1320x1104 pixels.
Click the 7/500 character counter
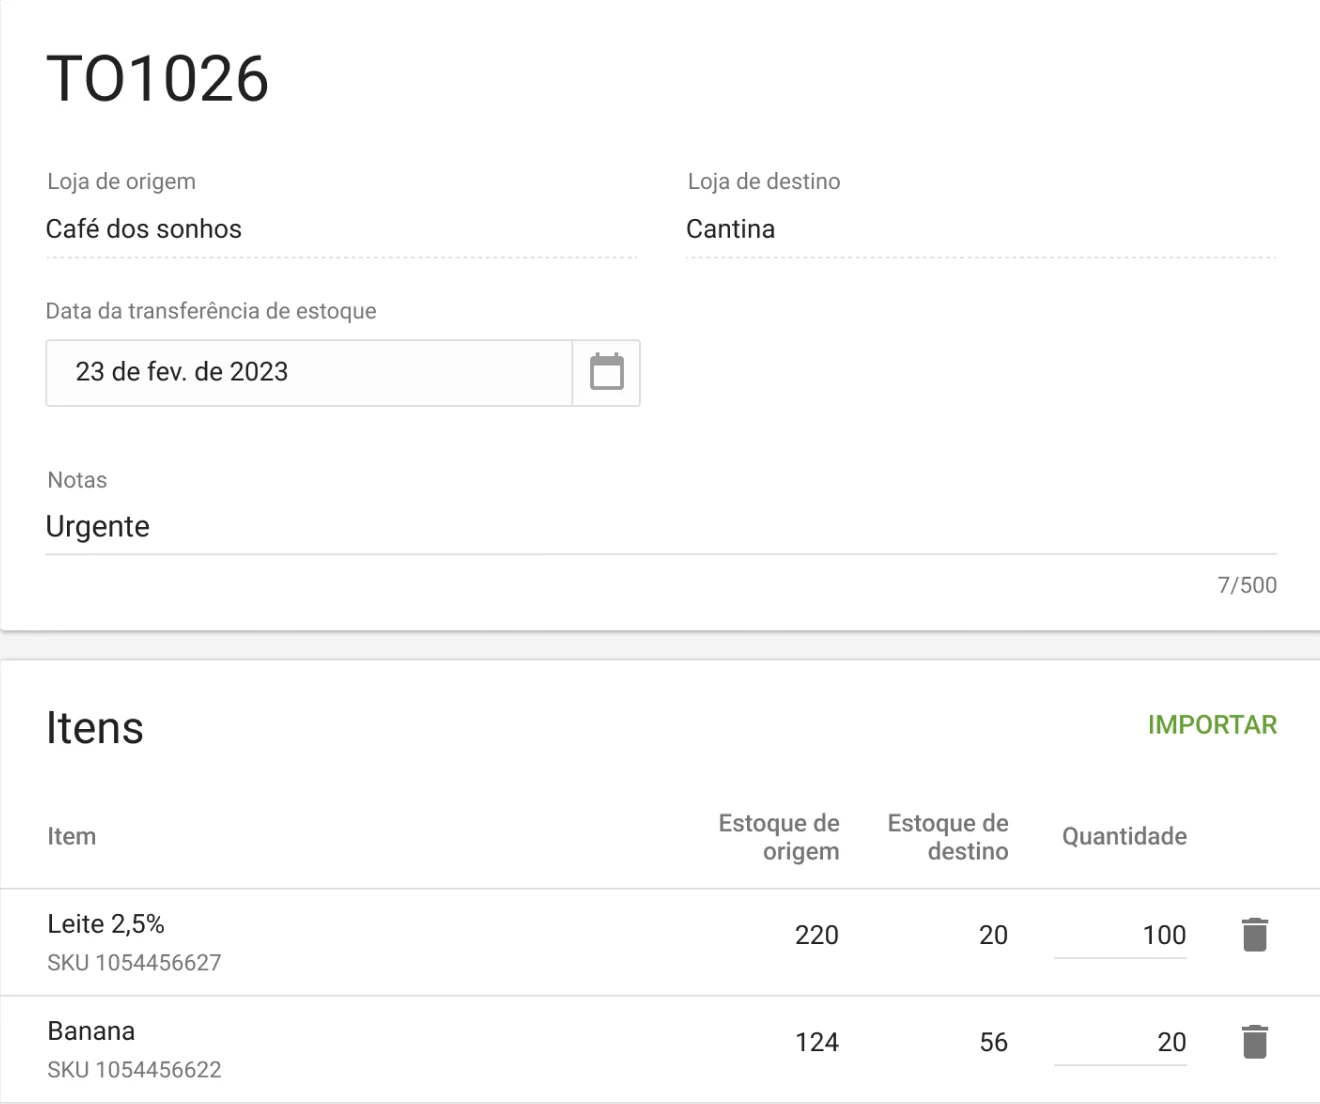[x=1246, y=585]
